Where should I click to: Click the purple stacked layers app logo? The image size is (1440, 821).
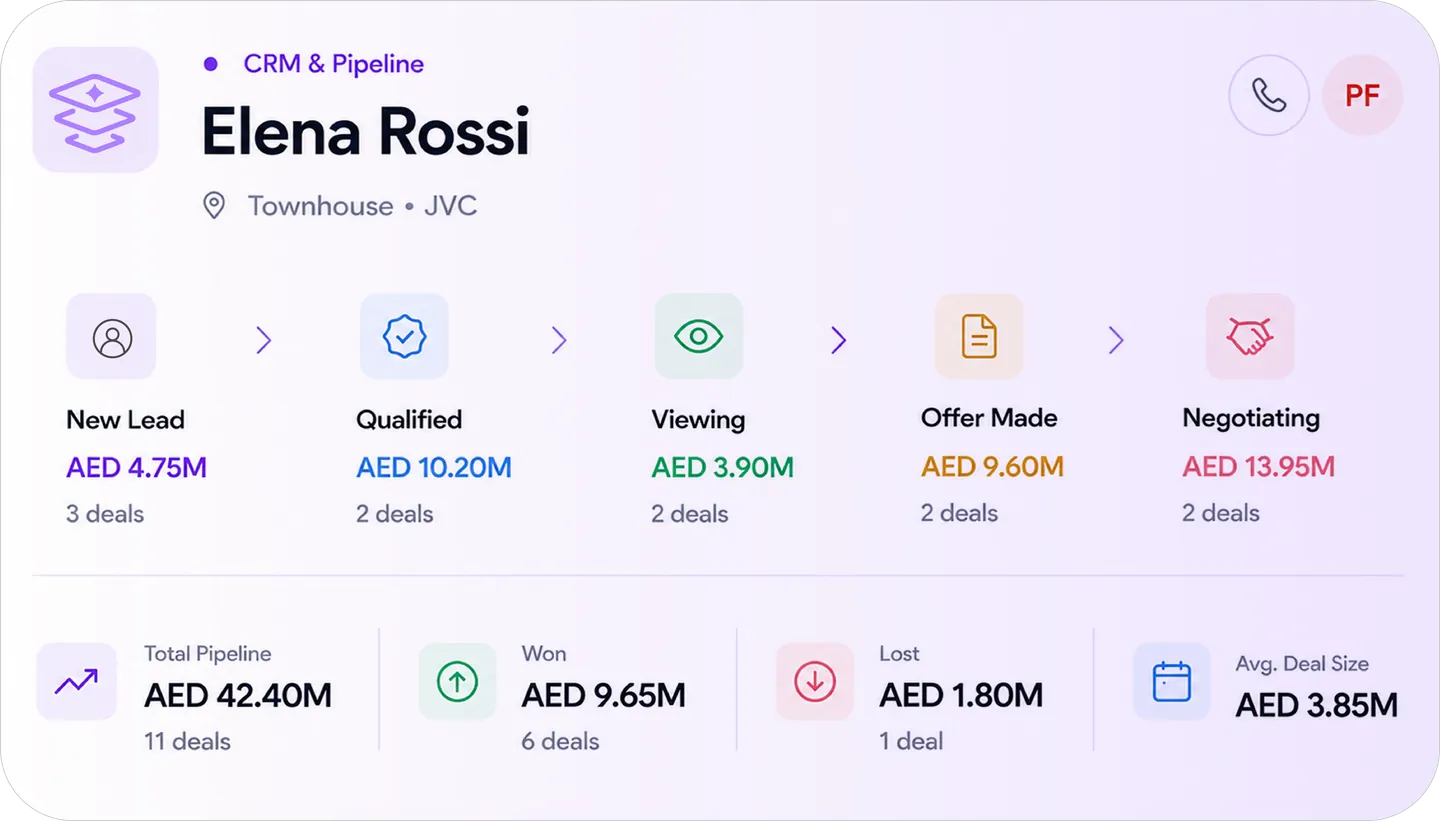(96, 110)
